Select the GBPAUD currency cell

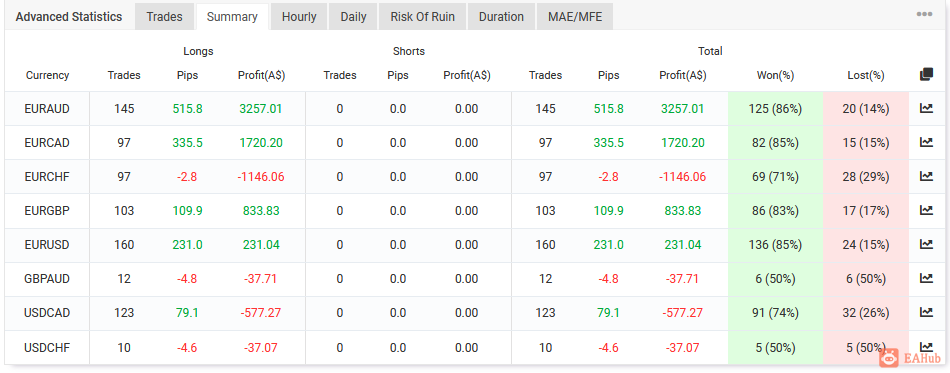pyautogui.click(x=47, y=279)
